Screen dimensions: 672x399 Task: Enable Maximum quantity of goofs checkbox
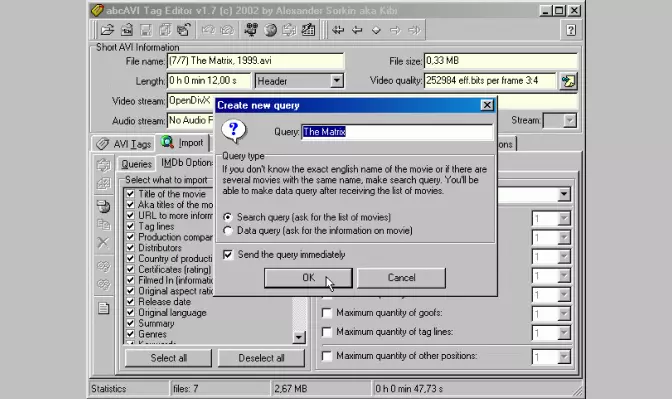point(327,313)
